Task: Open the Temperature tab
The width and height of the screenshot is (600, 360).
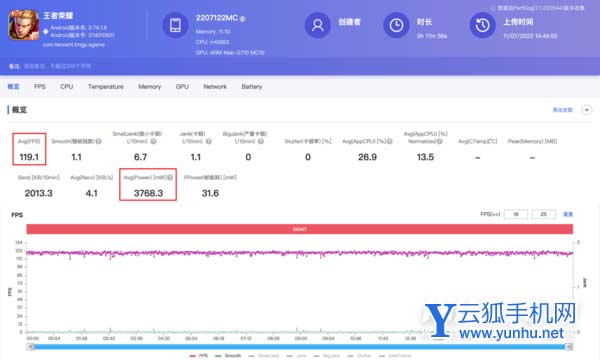Action: click(106, 86)
